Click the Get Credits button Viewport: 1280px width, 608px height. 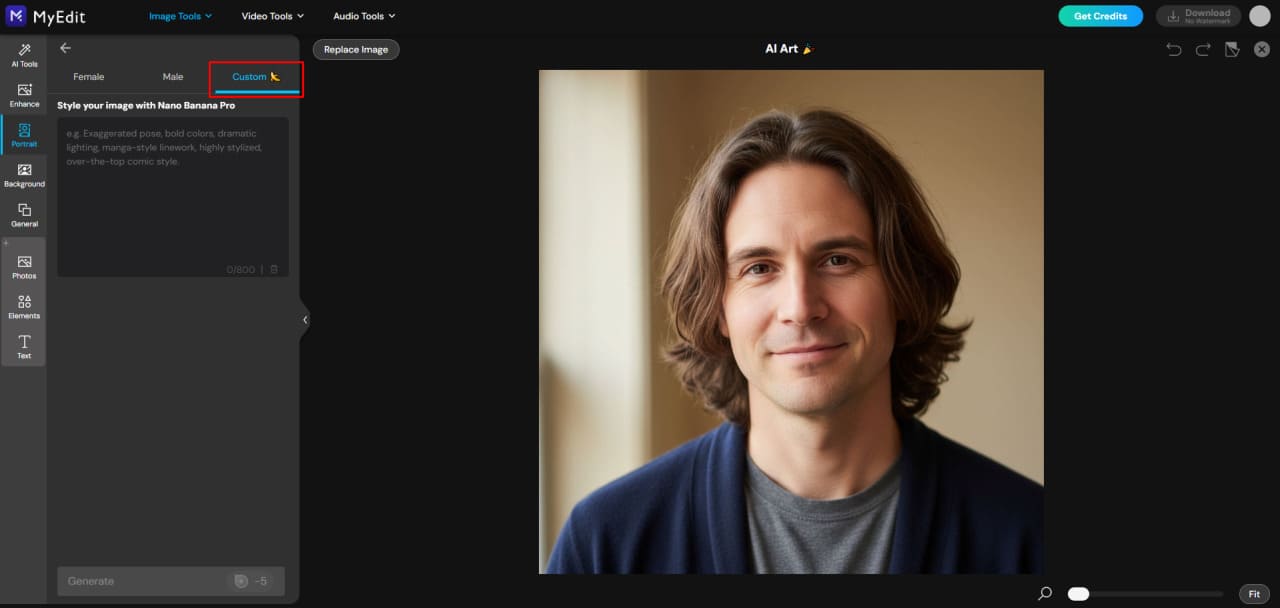click(1100, 16)
